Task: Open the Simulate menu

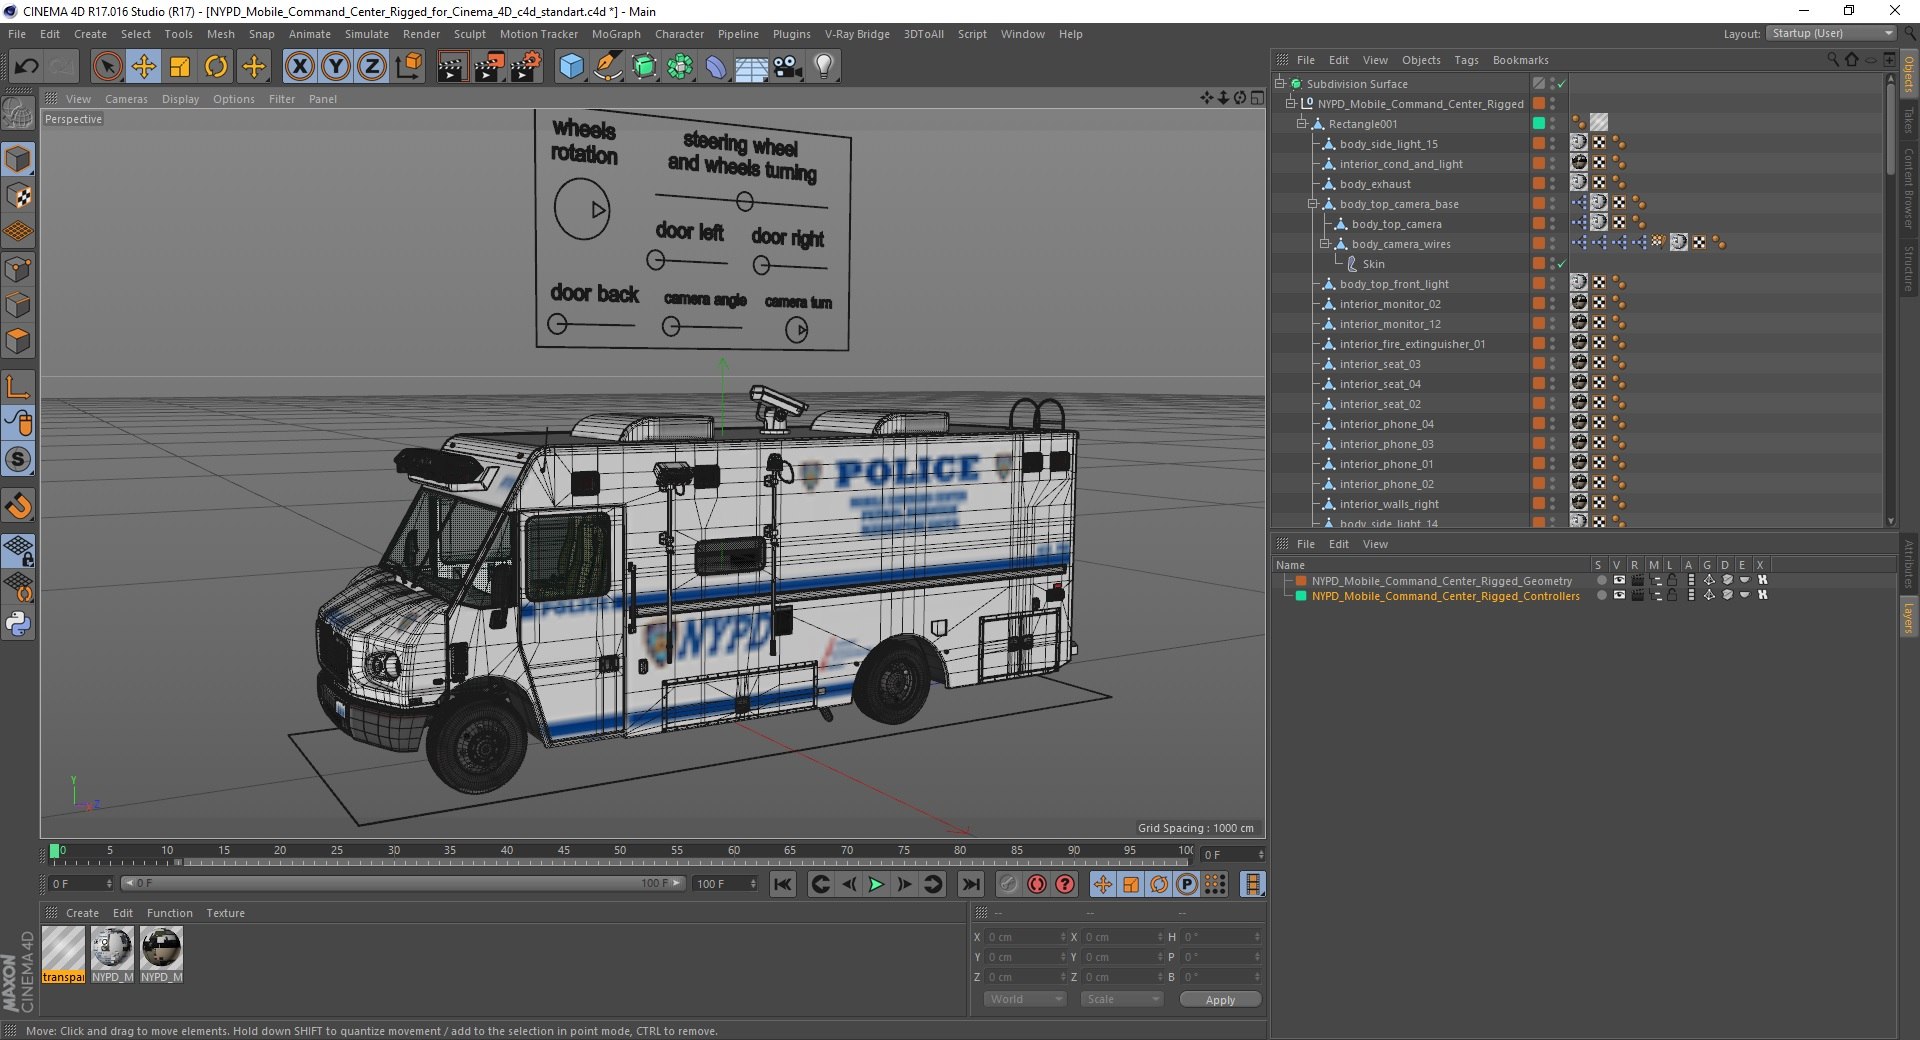Action: (x=367, y=34)
